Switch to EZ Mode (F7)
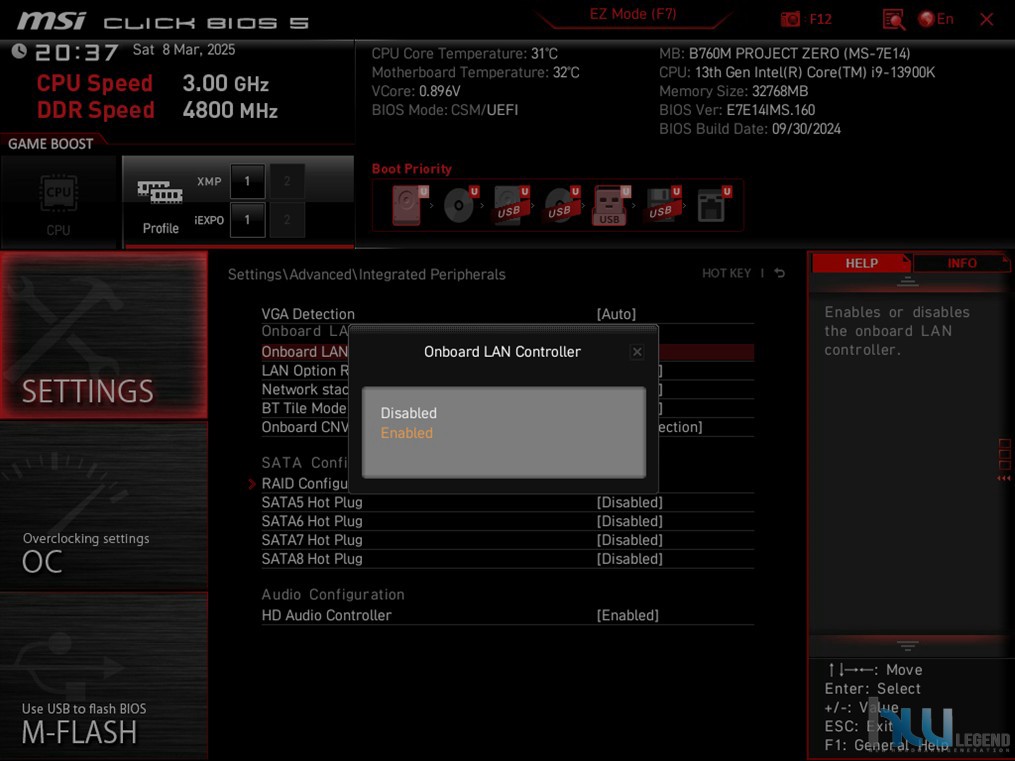The height and width of the screenshot is (761, 1015). 632,14
